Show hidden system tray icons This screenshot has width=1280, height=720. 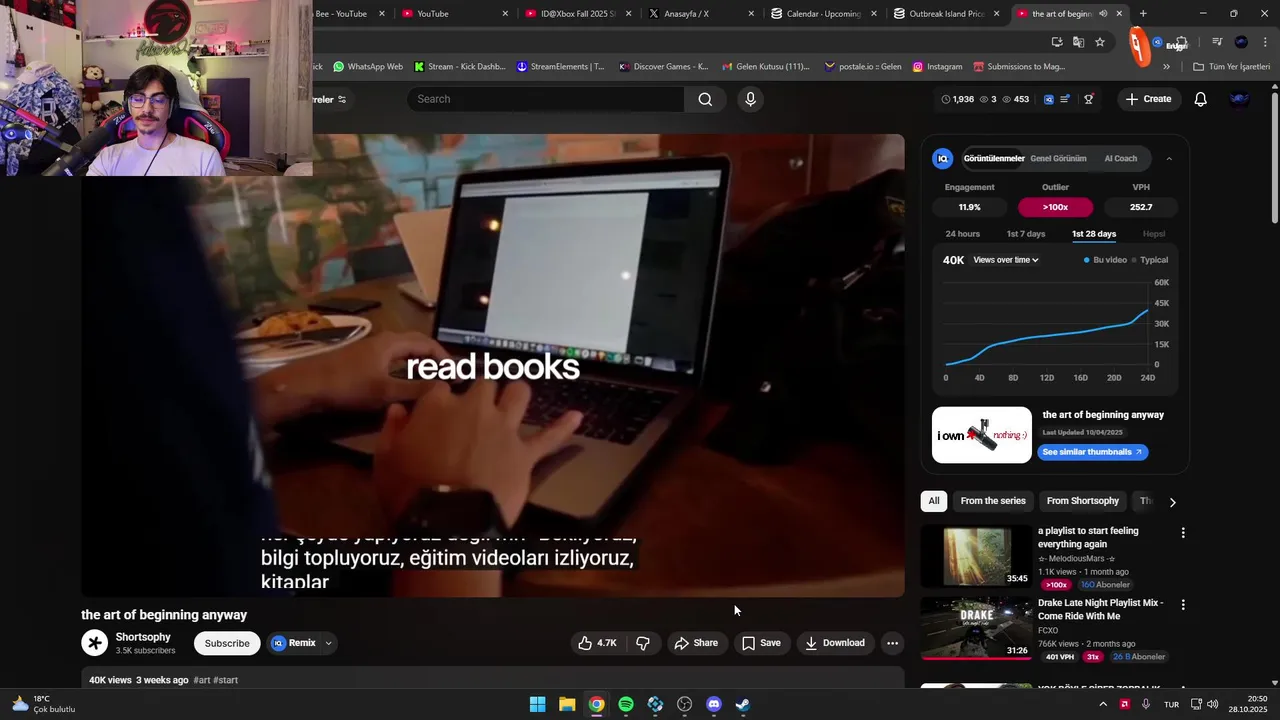(1103, 704)
